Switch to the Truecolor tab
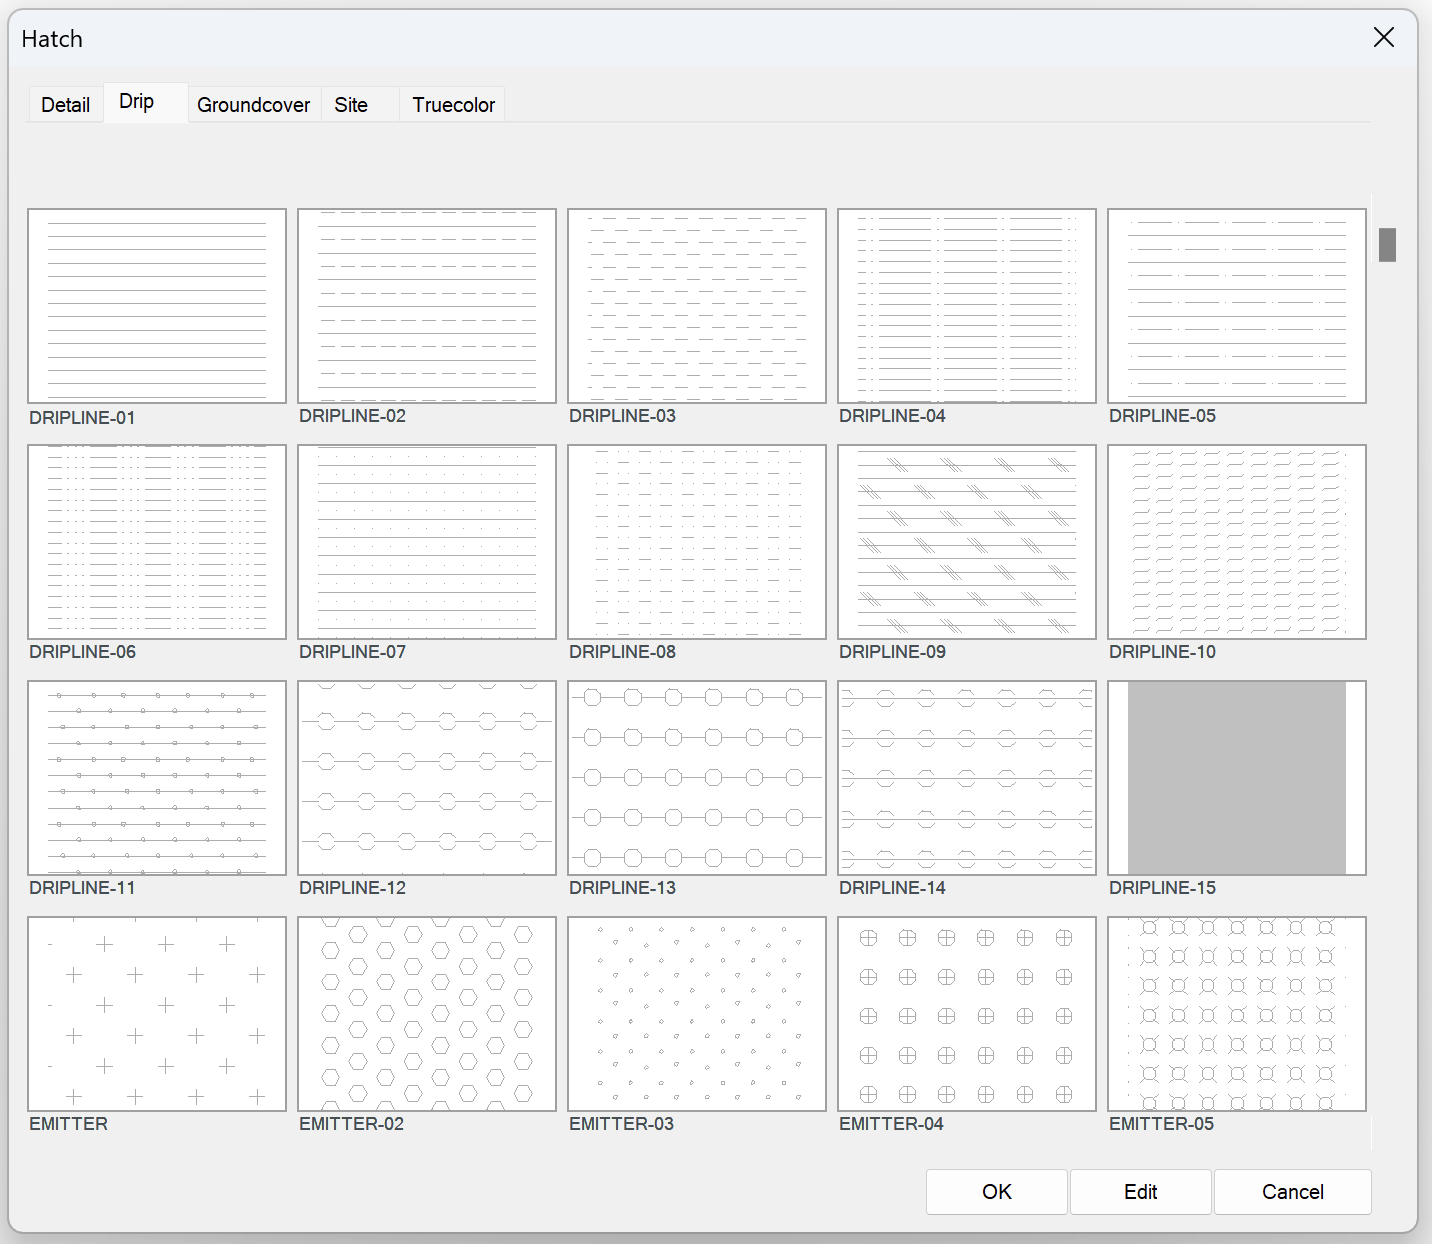The height and width of the screenshot is (1244, 1432). [452, 104]
